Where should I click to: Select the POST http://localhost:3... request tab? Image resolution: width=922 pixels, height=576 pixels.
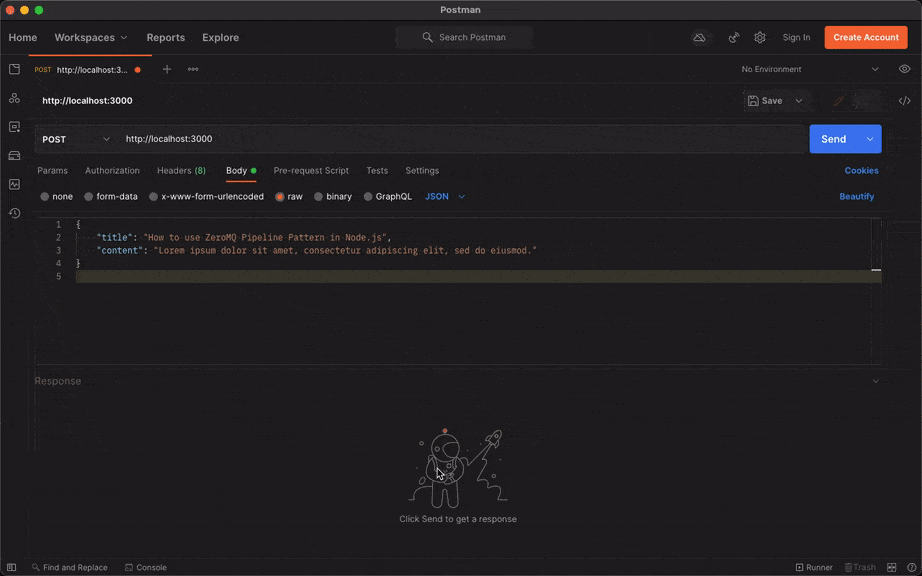(87, 69)
